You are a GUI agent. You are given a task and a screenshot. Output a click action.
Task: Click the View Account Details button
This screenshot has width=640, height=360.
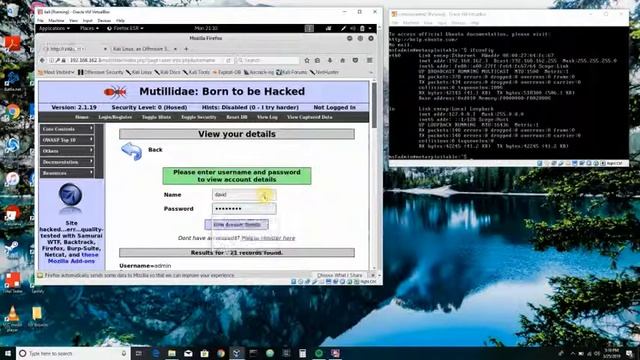point(236,224)
